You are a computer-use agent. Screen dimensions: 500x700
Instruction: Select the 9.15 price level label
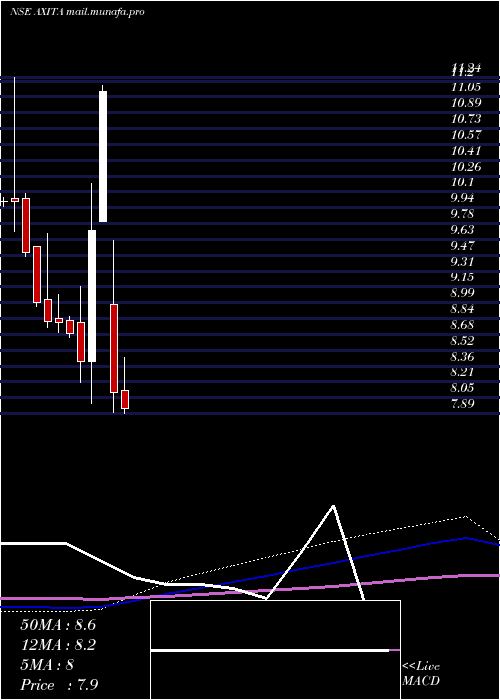[x=462, y=277]
